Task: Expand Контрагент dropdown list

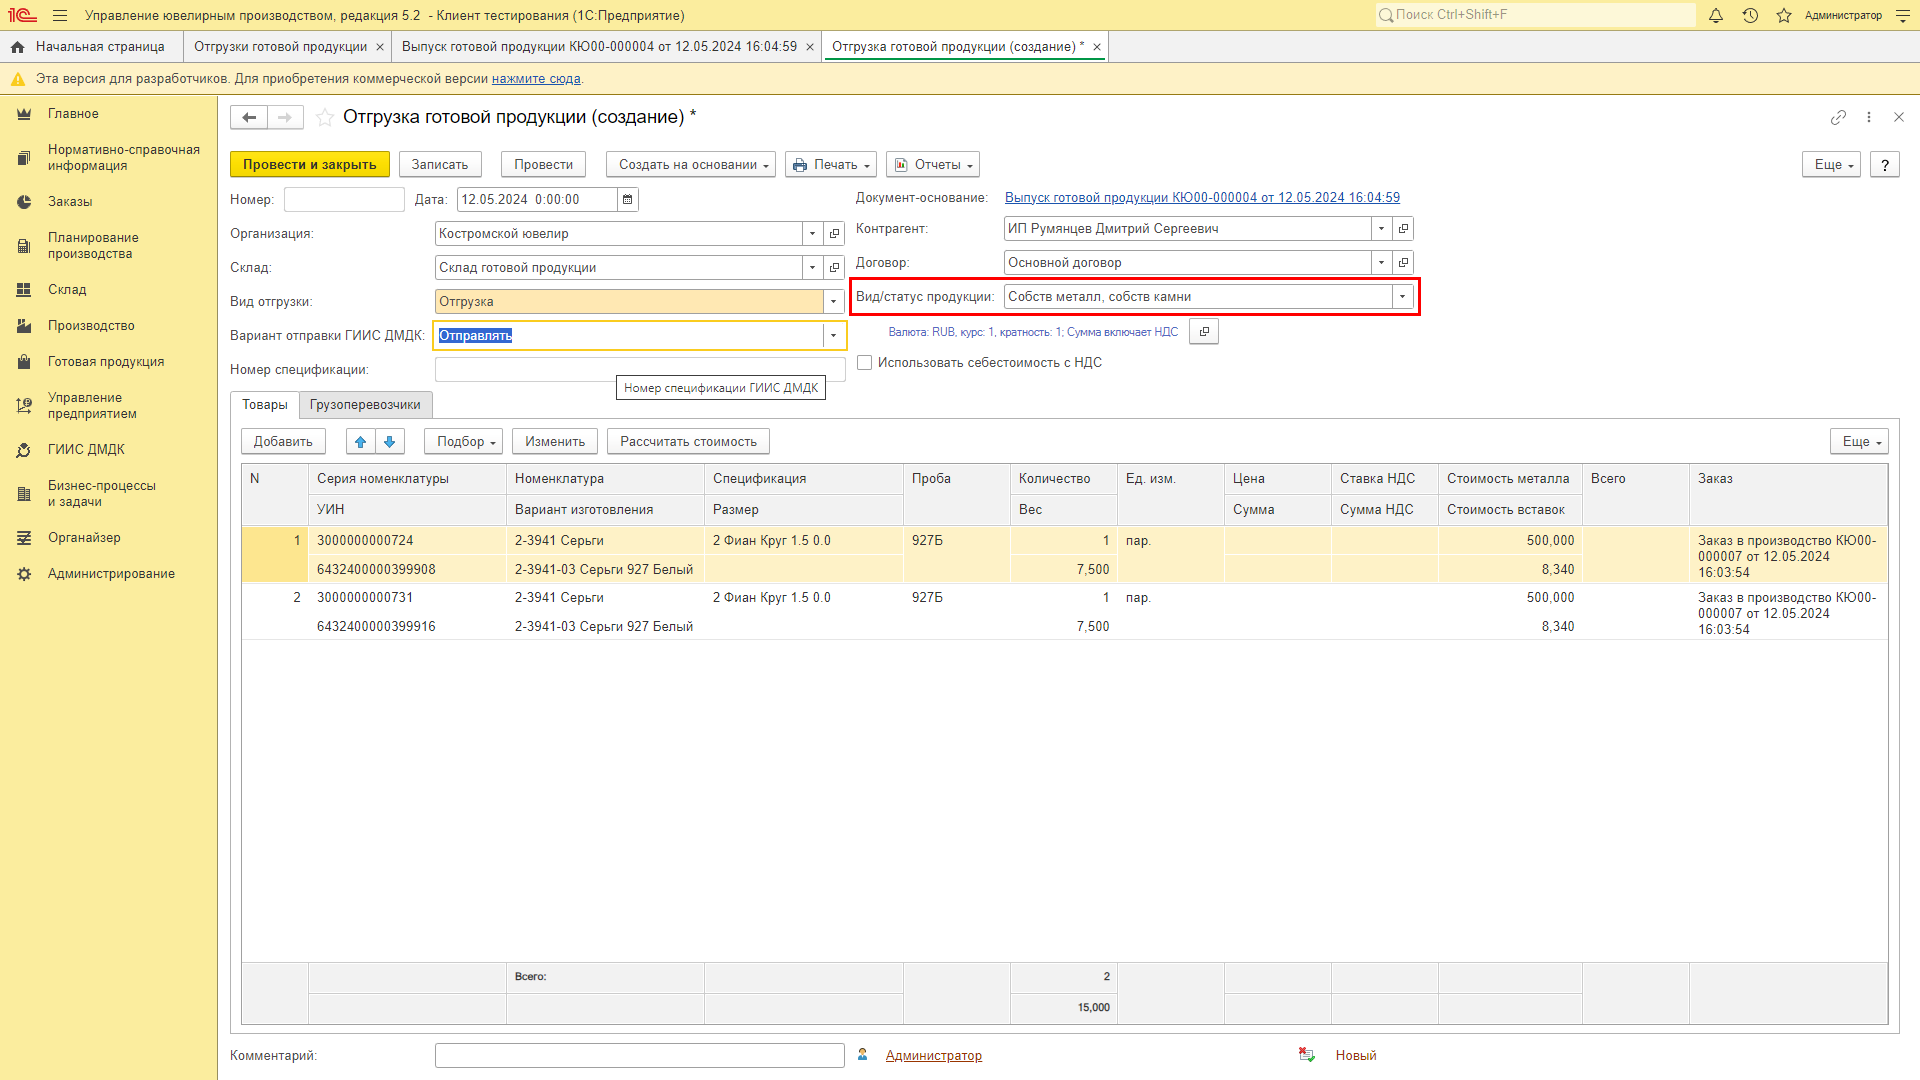Action: click(1381, 229)
